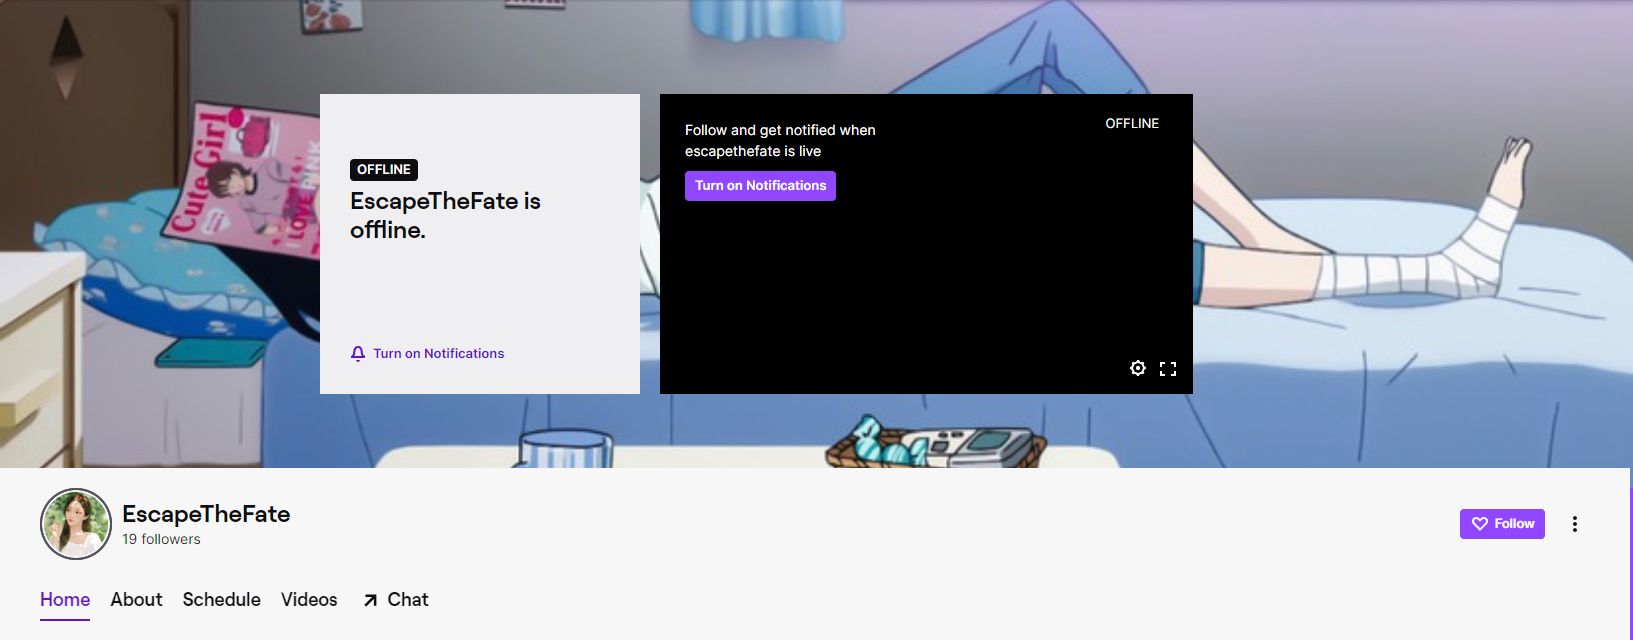Image resolution: width=1633 pixels, height=640 pixels.
Task: Click the EscapeTheFate channel name heading
Action: pos(206,514)
